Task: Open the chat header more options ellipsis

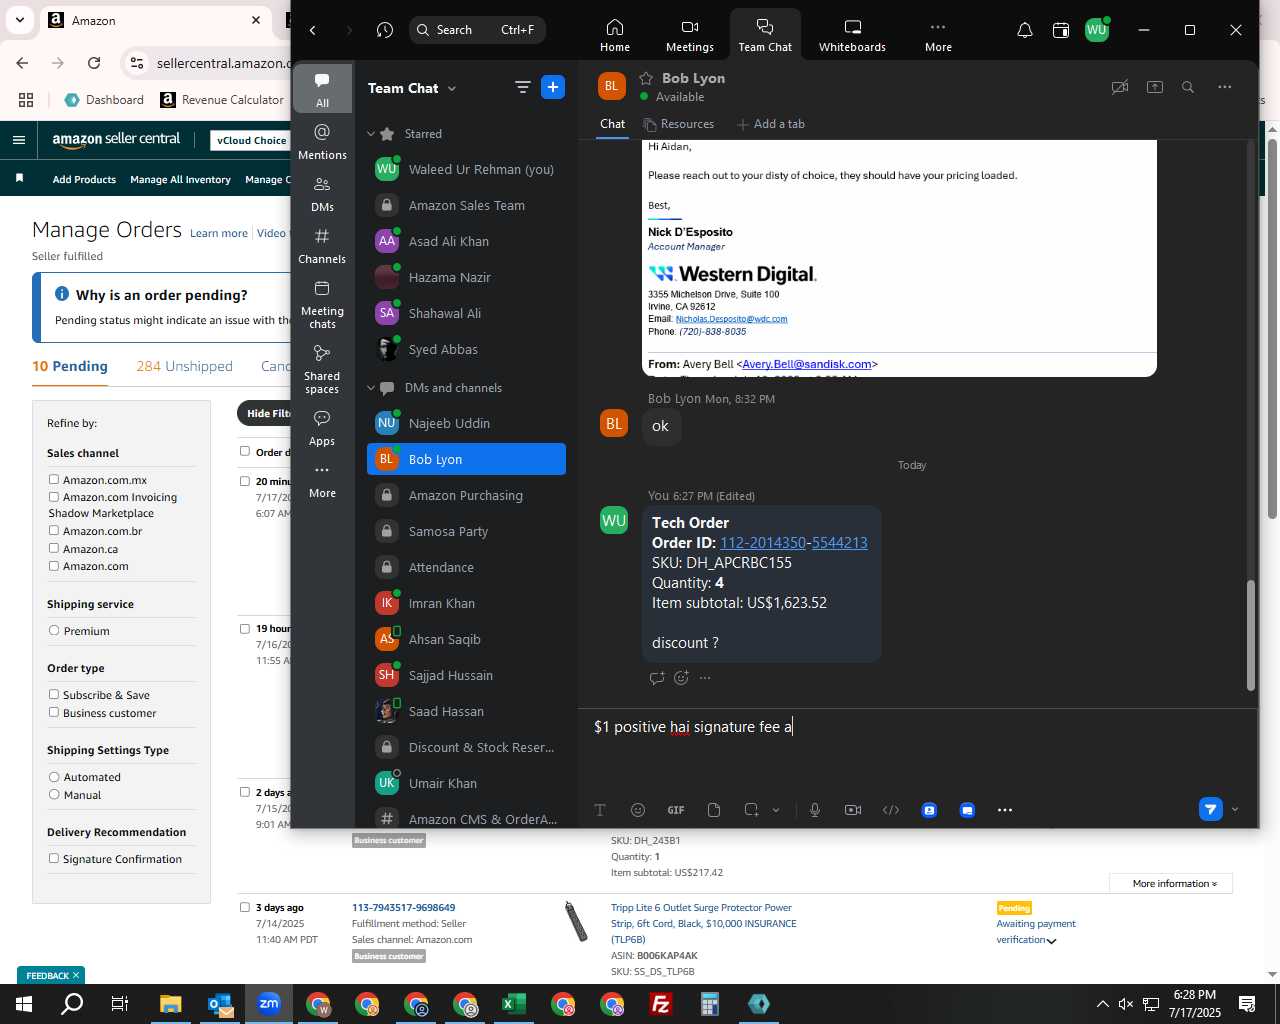Action: click(1225, 87)
